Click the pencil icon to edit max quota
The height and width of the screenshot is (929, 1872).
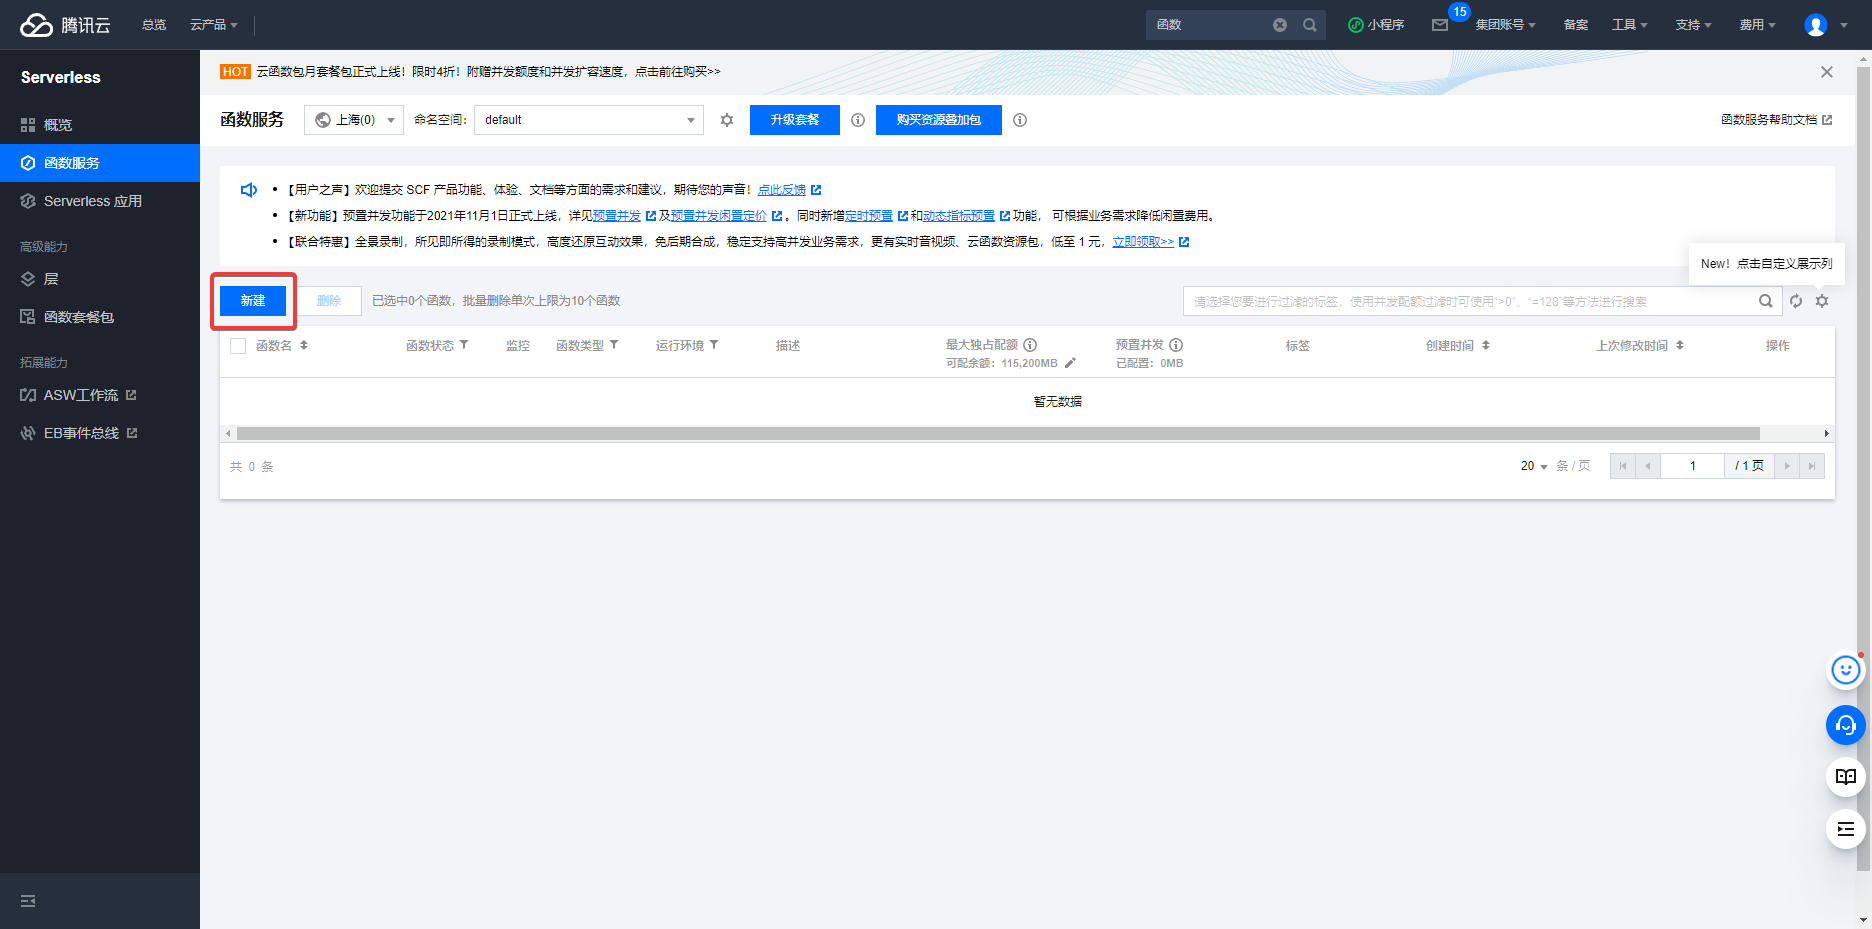1070,363
